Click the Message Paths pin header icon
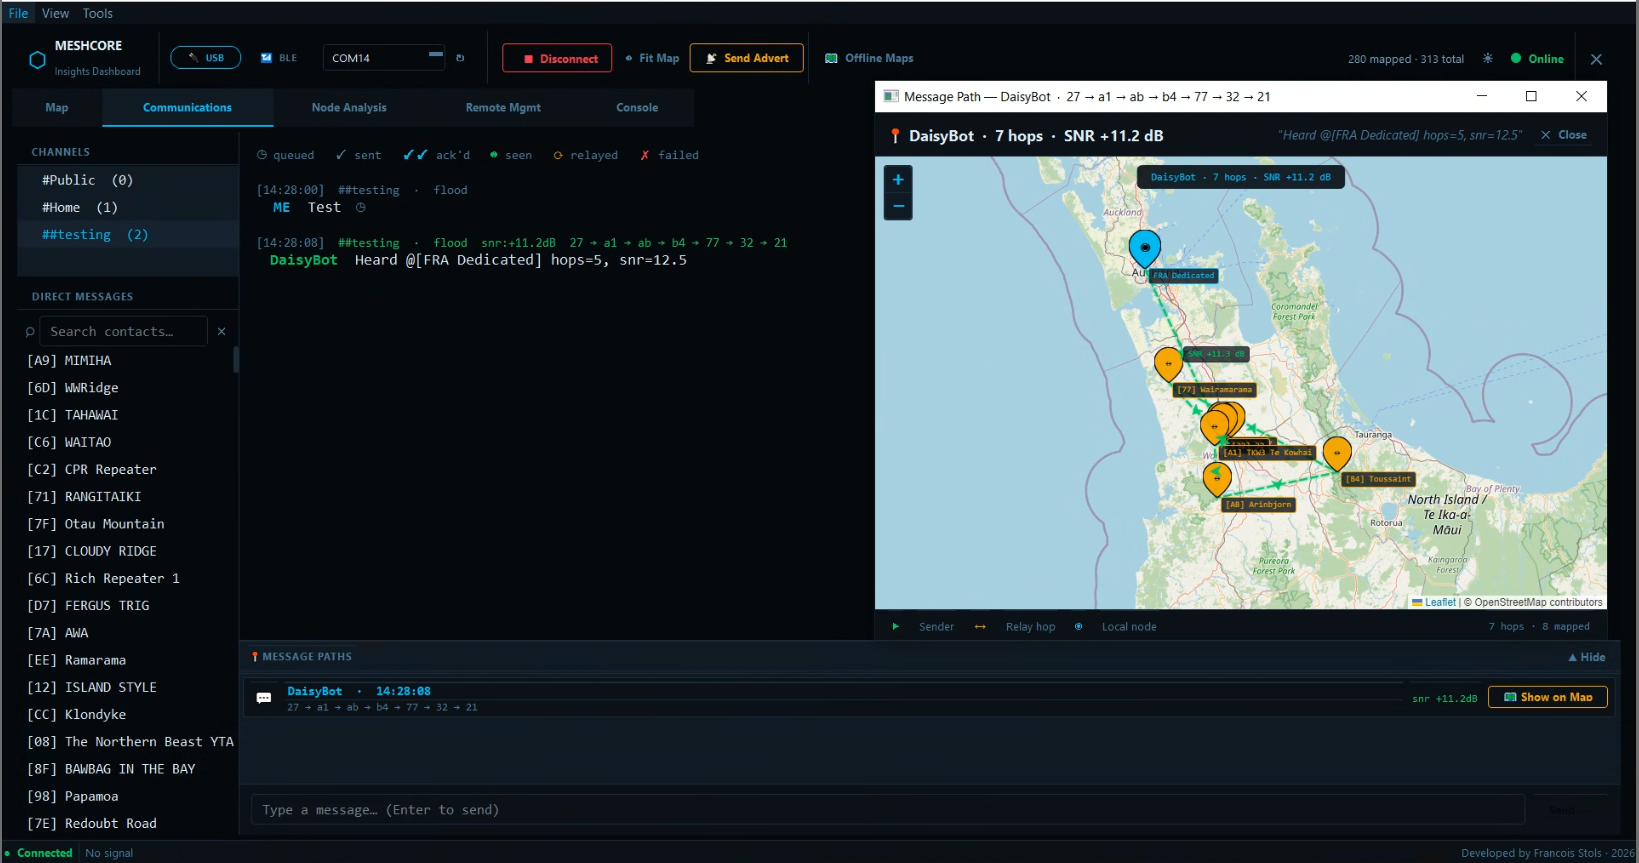Image resolution: width=1639 pixels, height=863 pixels. pyautogui.click(x=255, y=657)
